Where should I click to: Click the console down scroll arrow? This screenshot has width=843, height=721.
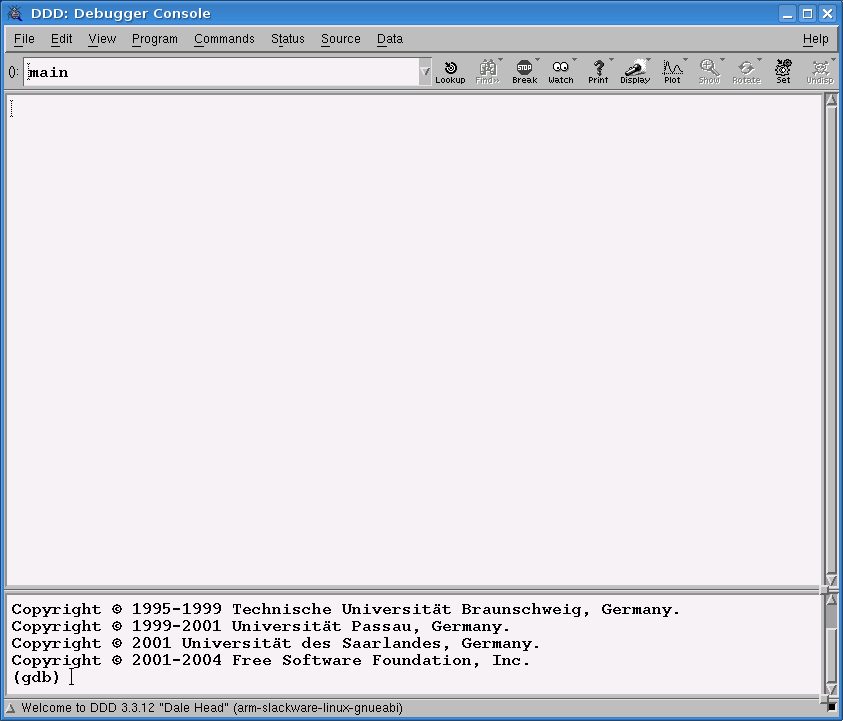tap(831, 688)
